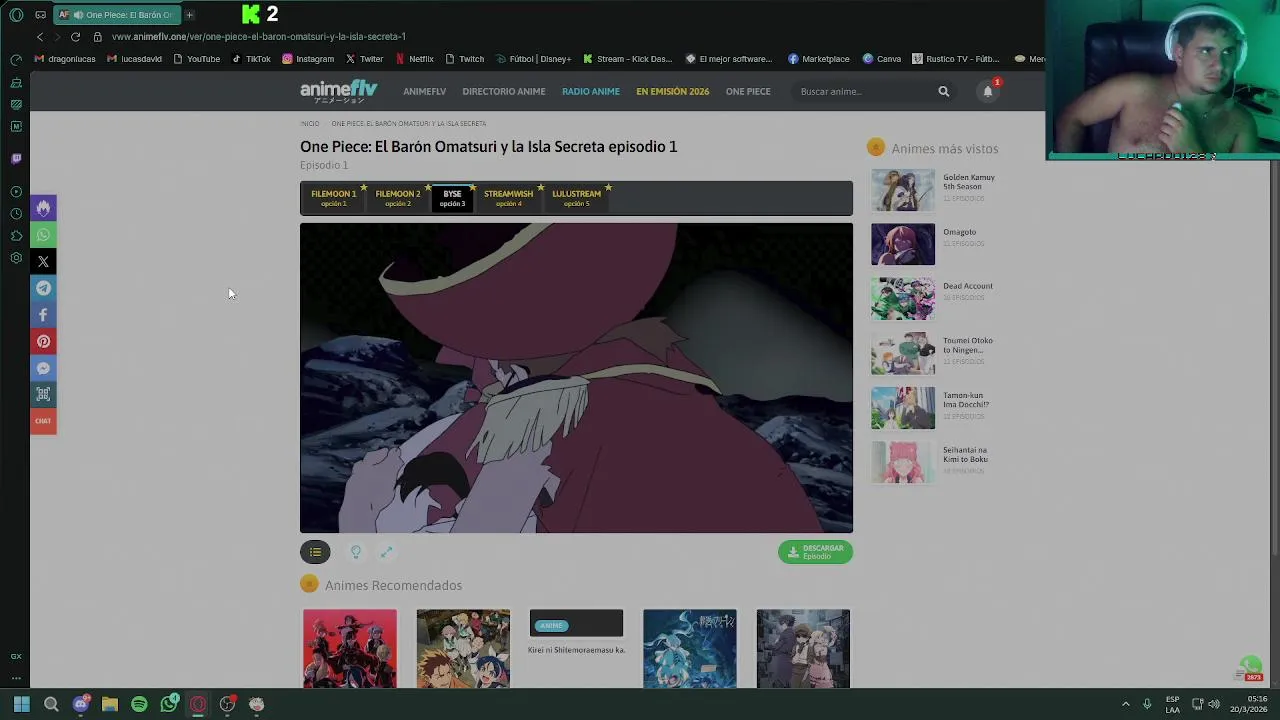Image resolution: width=1280 pixels, height=720 pixels.
Task: Open Toumei Otoko to Ningen thumbnail
Action: (903, 353)
